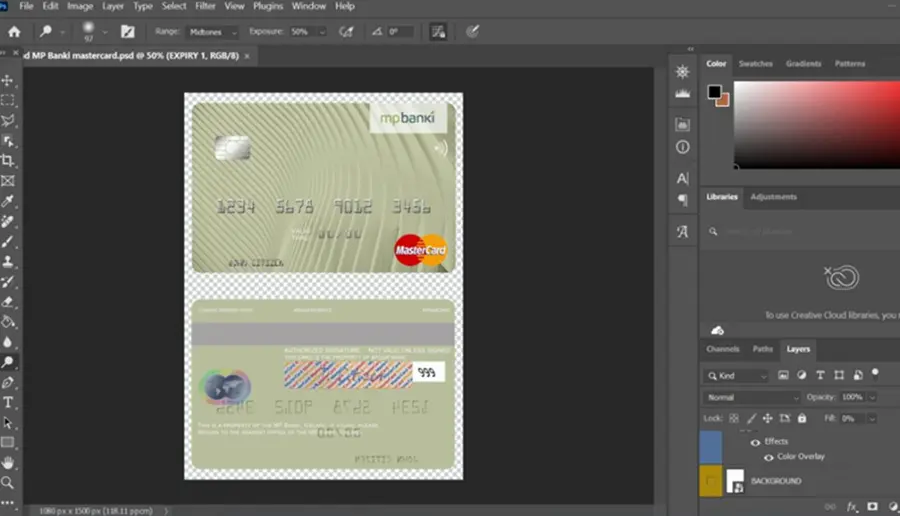The height and width of the screenshot is (516, 900).
Task: Expand the layer Kind filter dropdown
Action: (736, 376)
